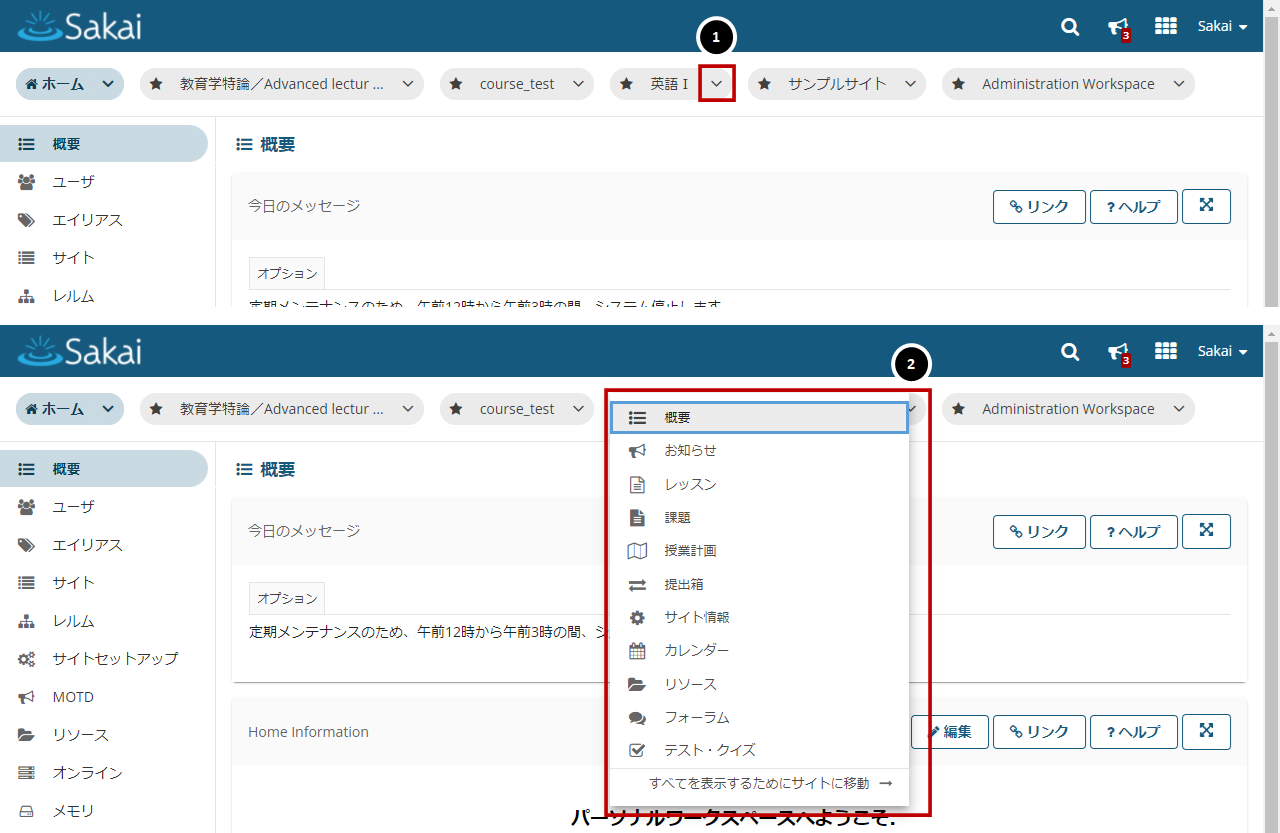Select 課題 in the dropdown menu
1280x833 pixels.
tap(759, 518)
